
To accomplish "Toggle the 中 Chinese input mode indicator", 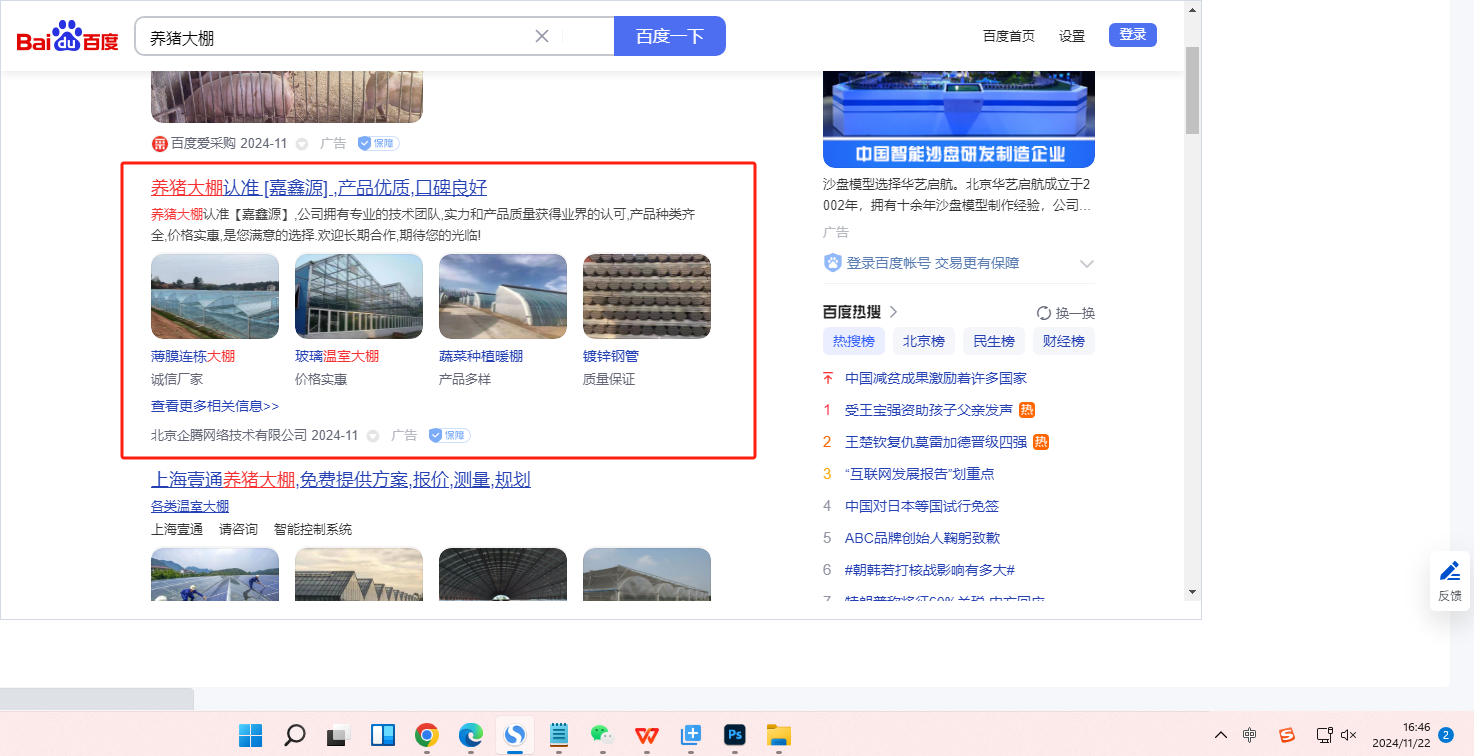I will (1250, 735).
